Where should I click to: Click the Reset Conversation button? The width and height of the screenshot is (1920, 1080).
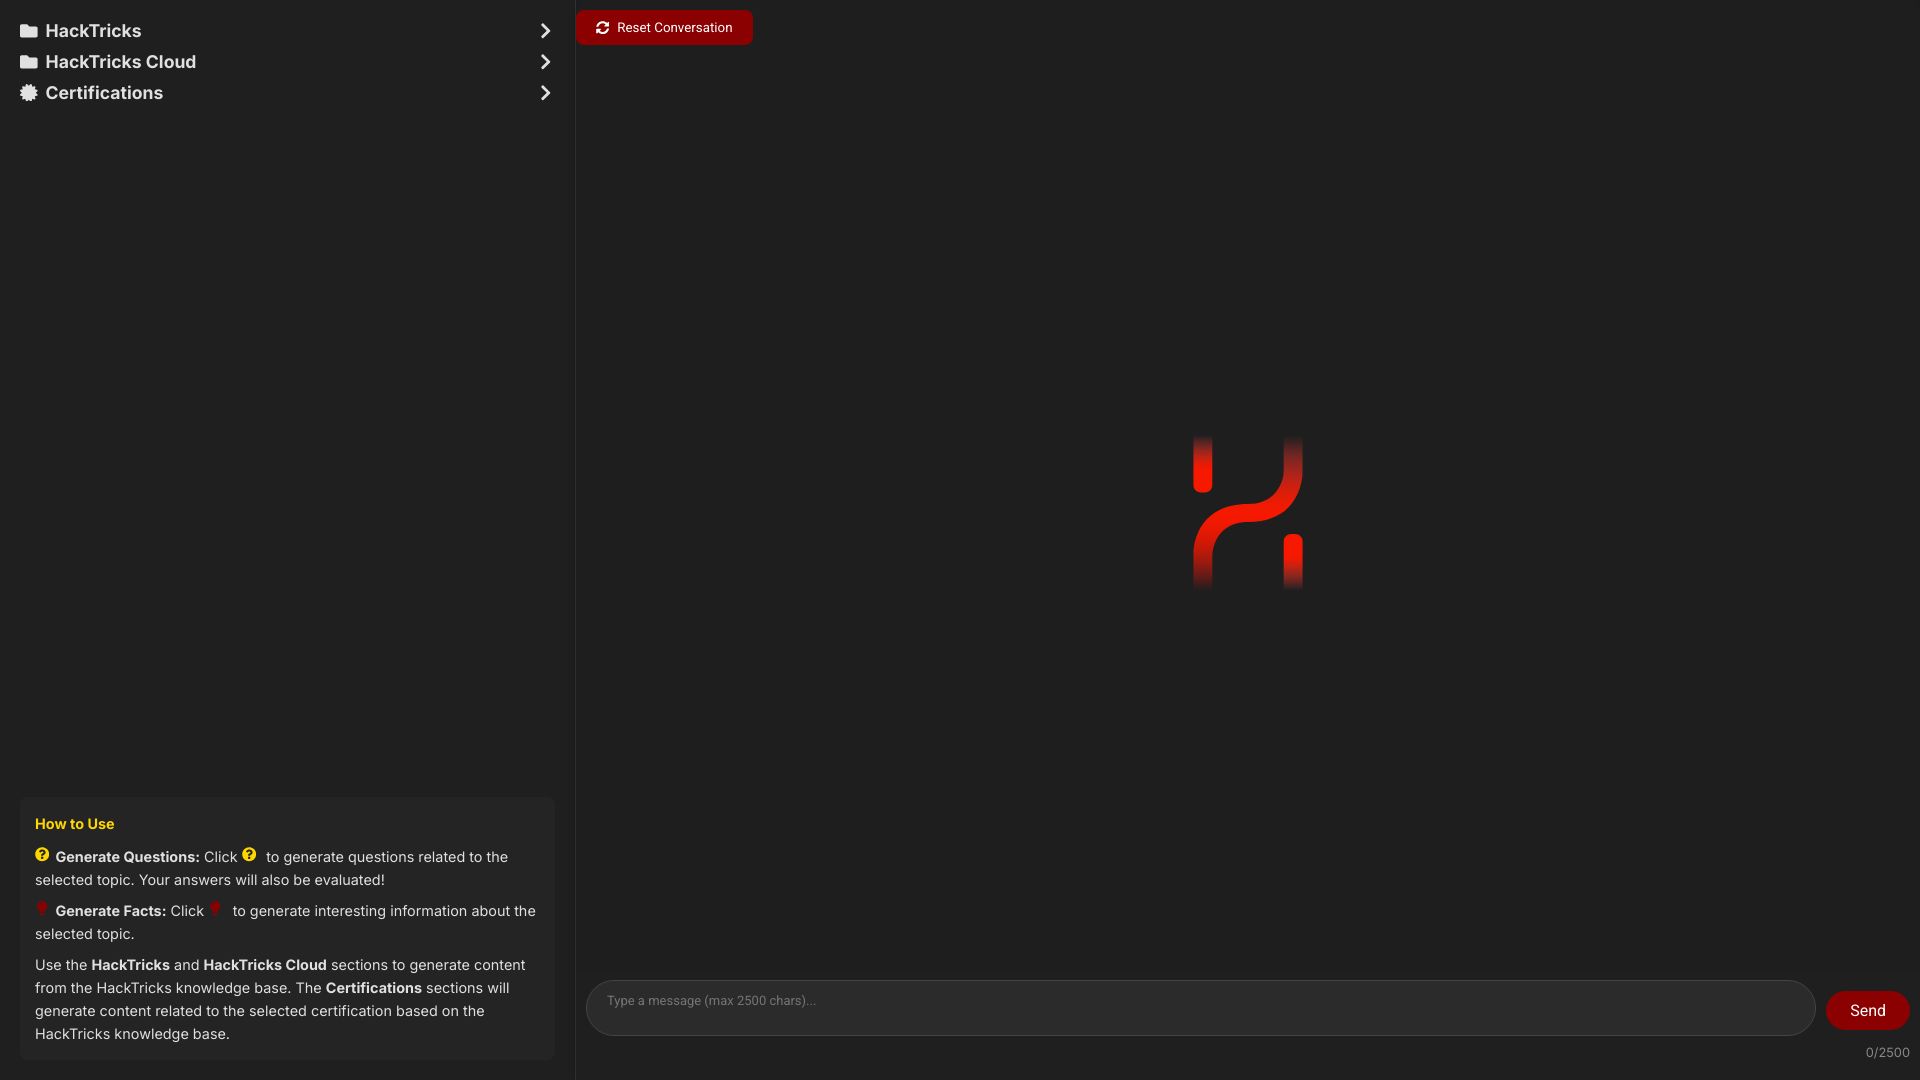pos(664,28)
